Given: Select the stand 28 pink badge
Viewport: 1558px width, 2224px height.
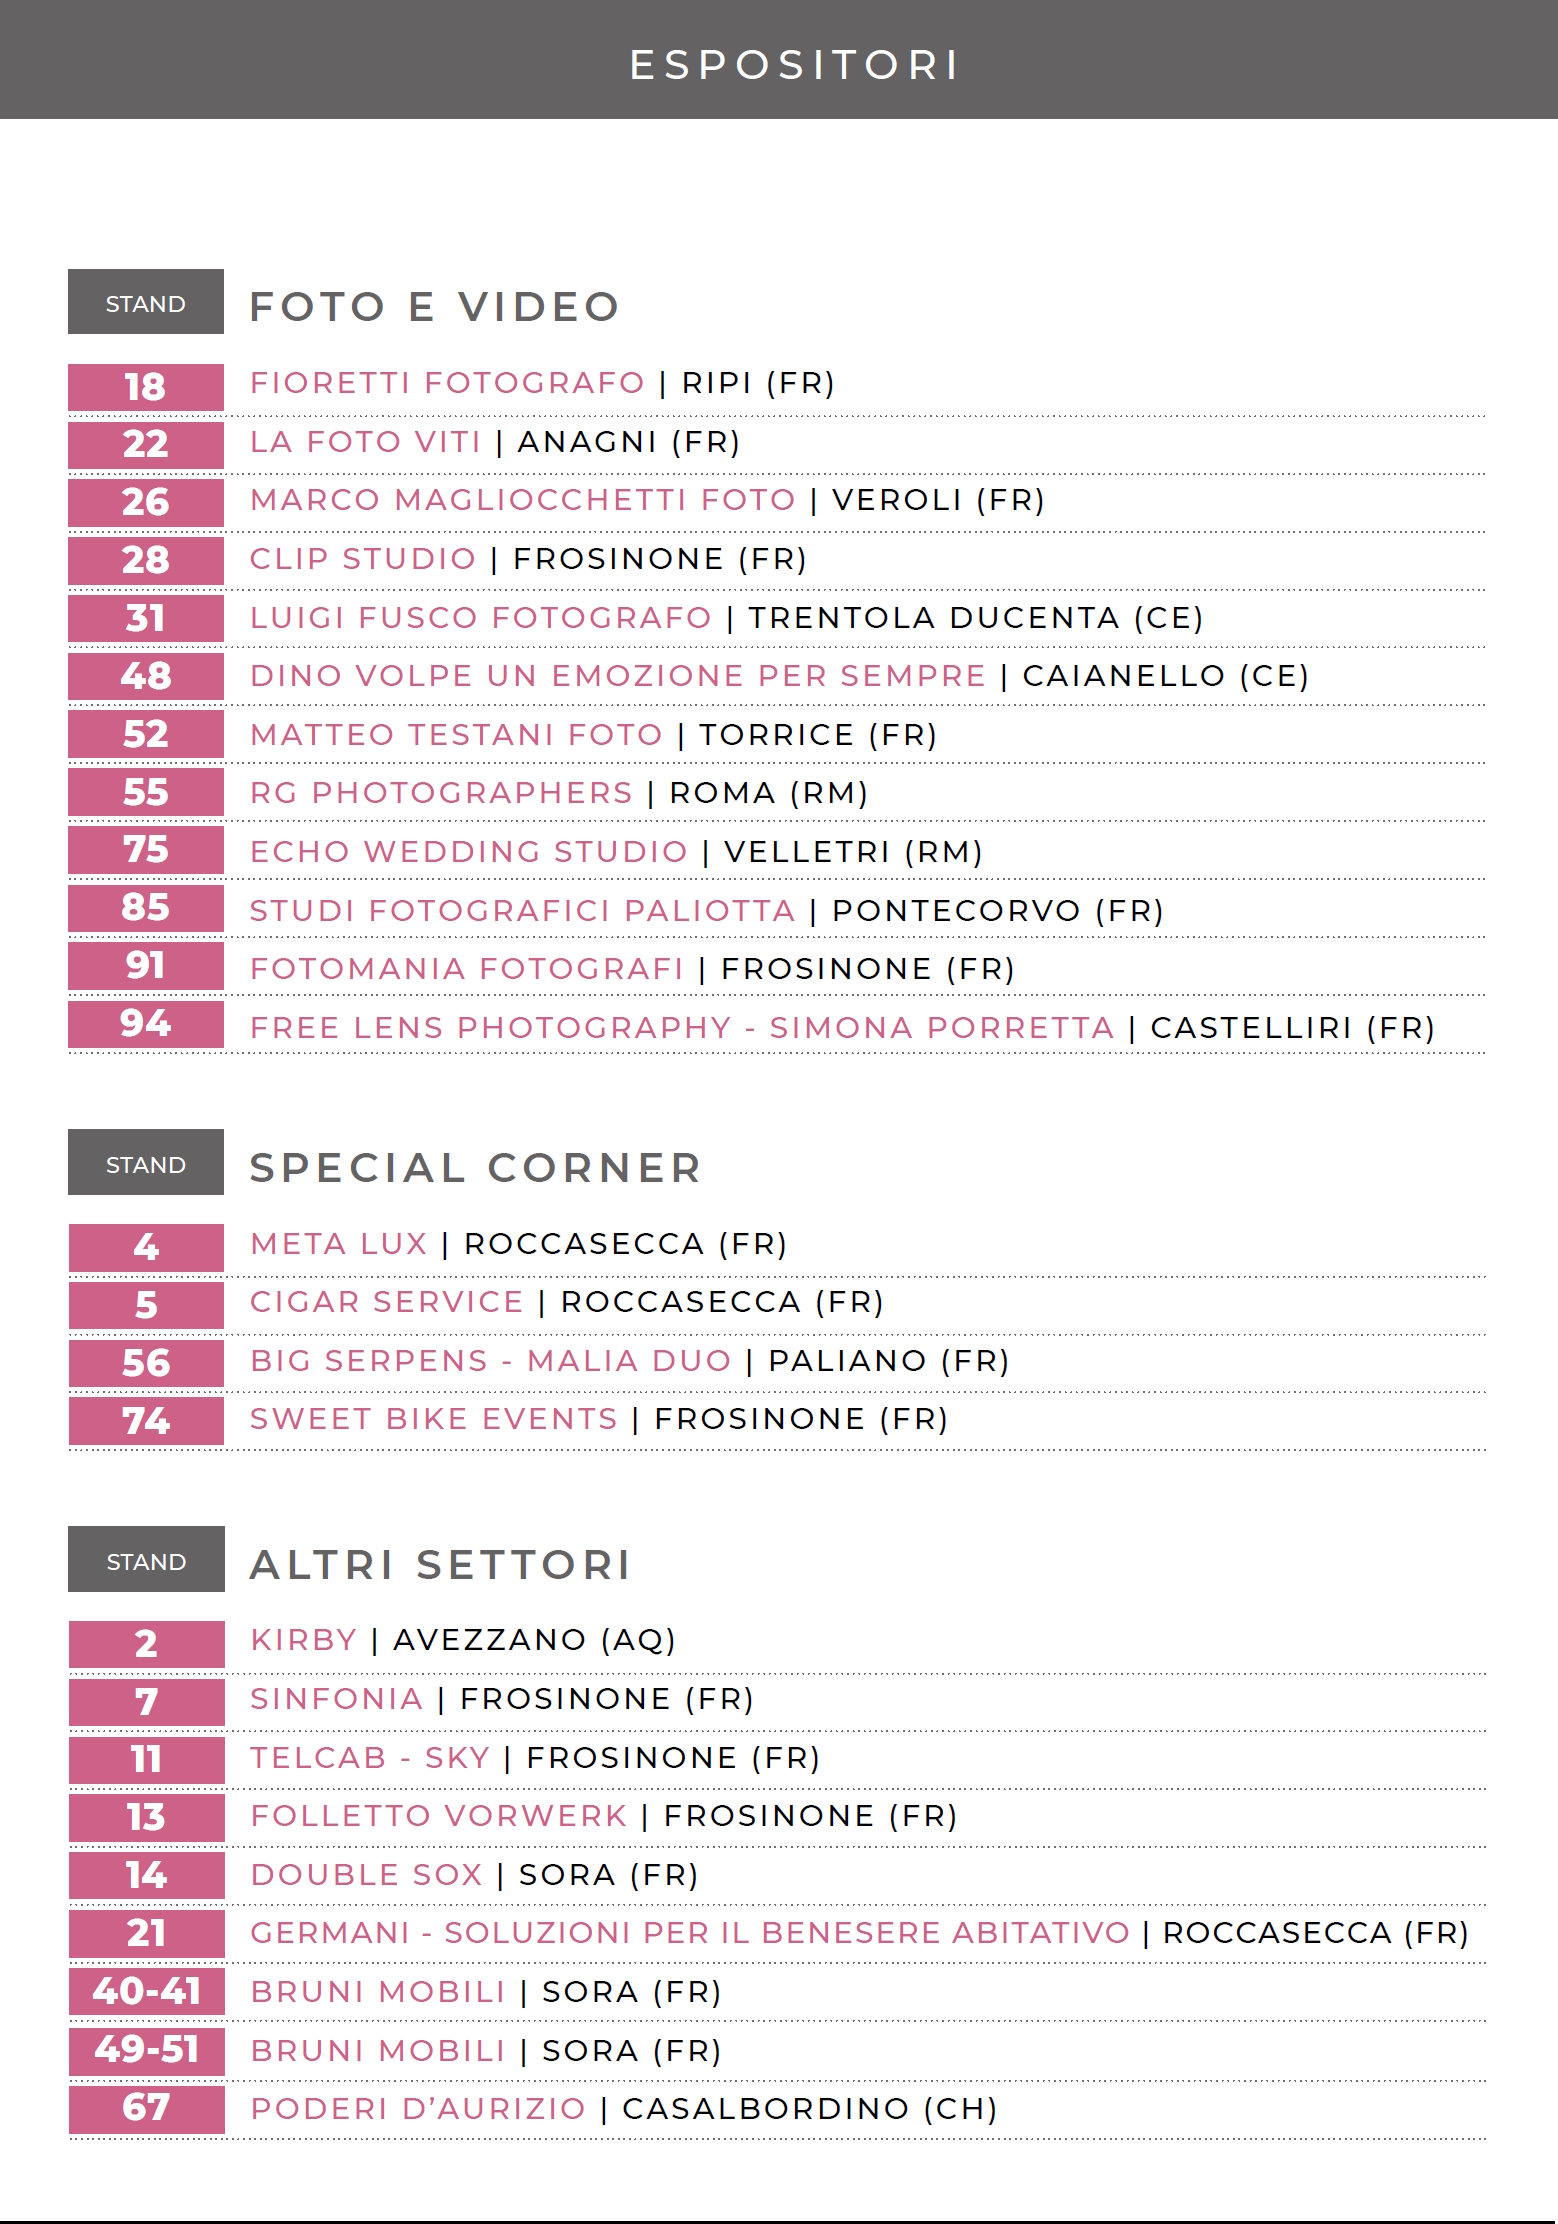Looking at the screenshot, I should (x=146, y=560).
